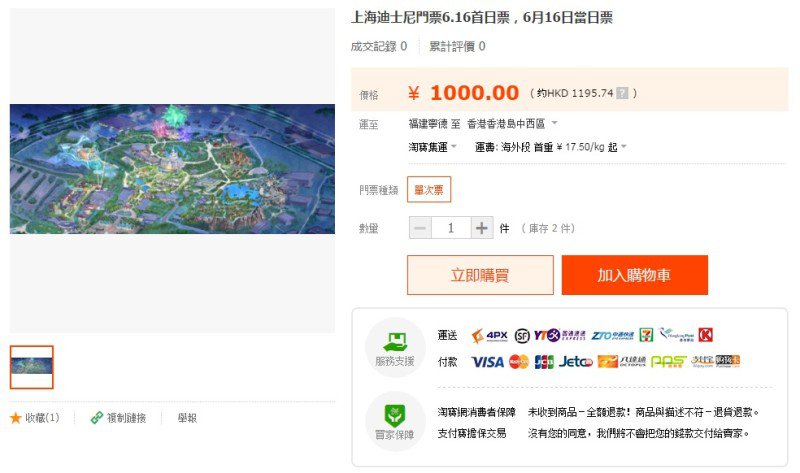The width and height of the screenshot is (800, 473).
Task: Click the 約HKD 1195.74 converted price text
Action: 574,93
